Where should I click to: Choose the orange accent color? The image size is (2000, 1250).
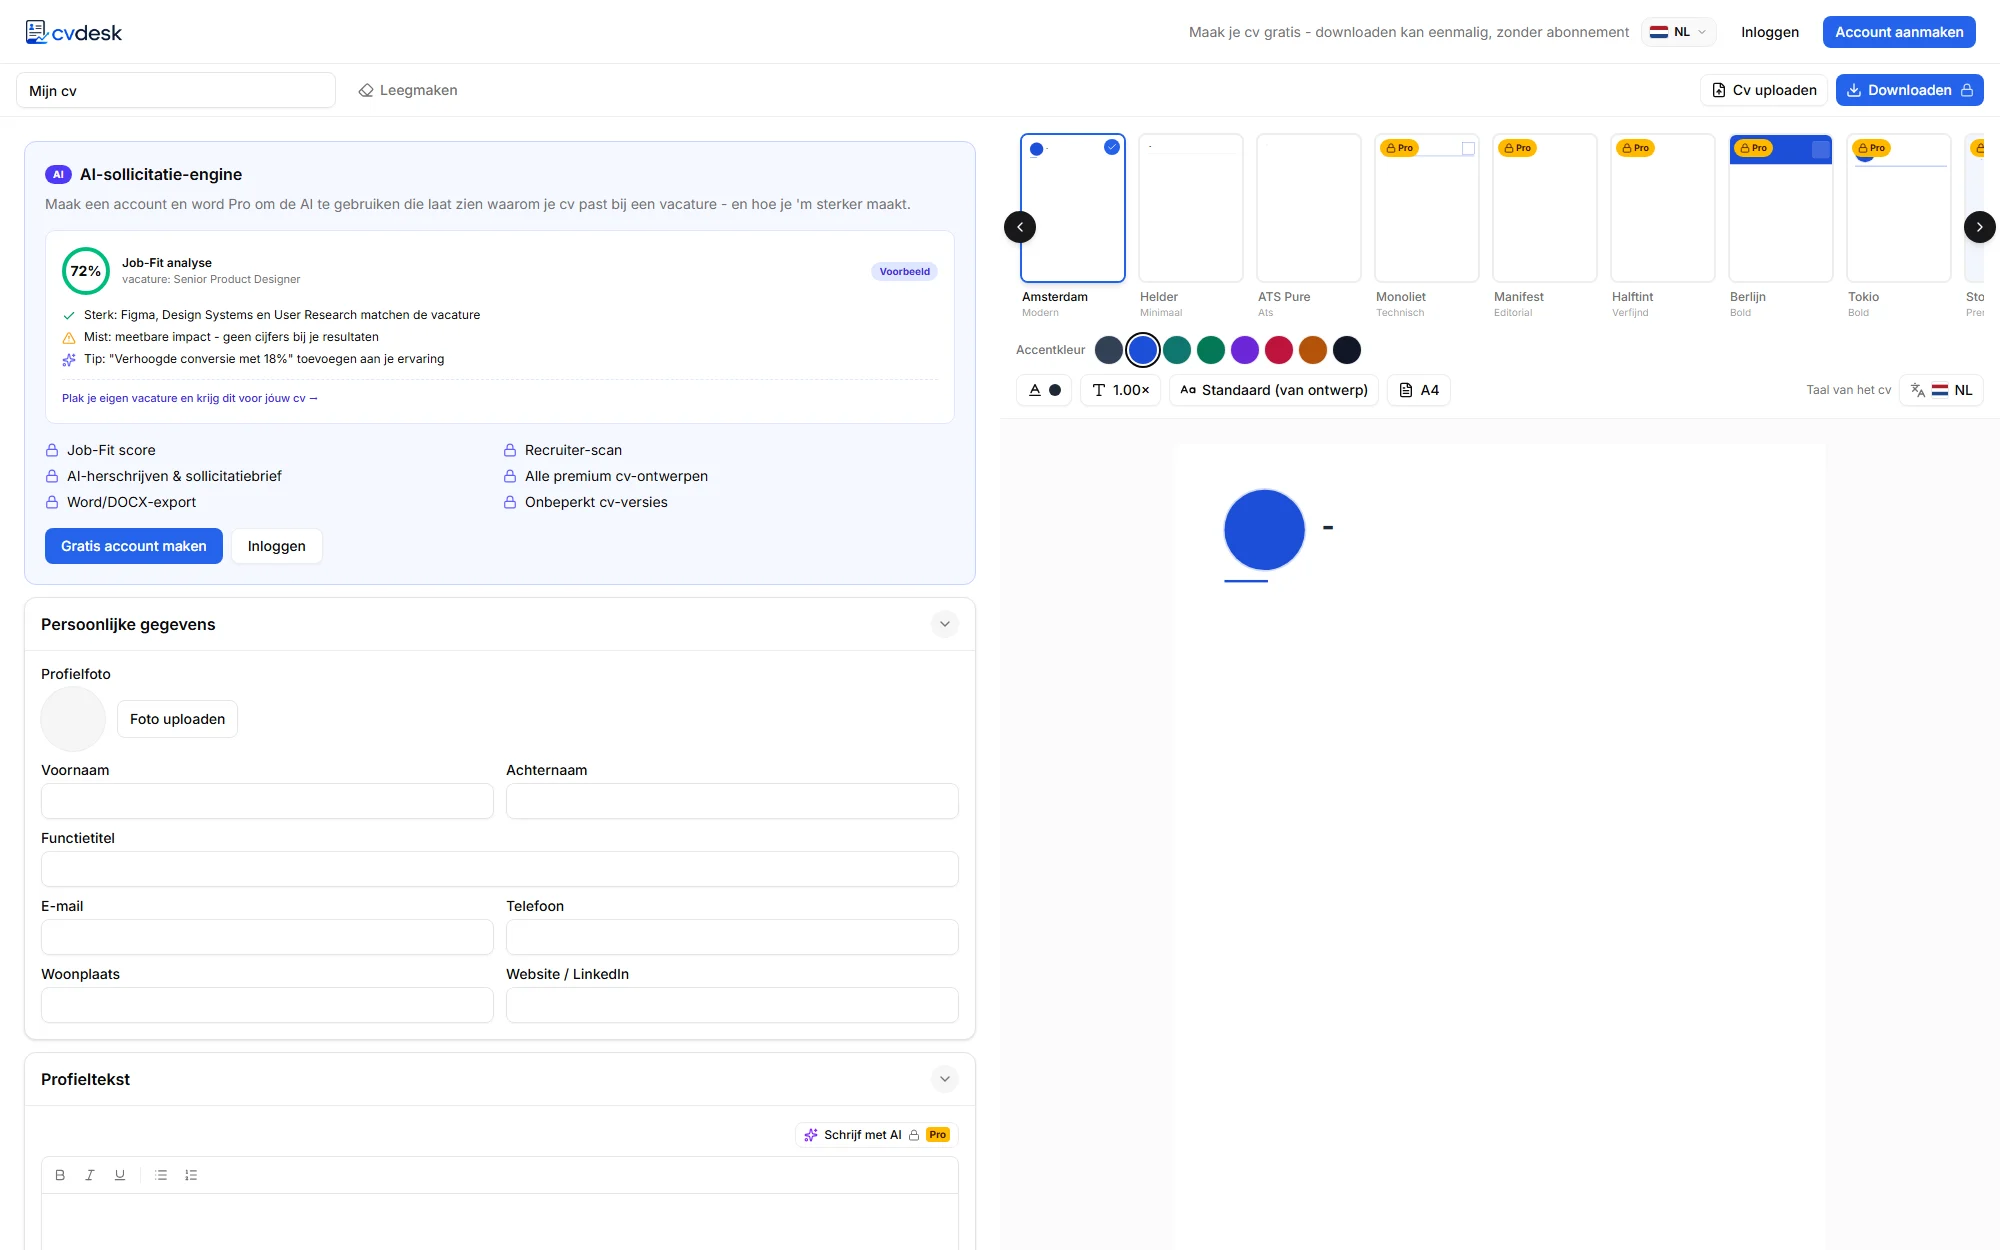pos(1313,350)
